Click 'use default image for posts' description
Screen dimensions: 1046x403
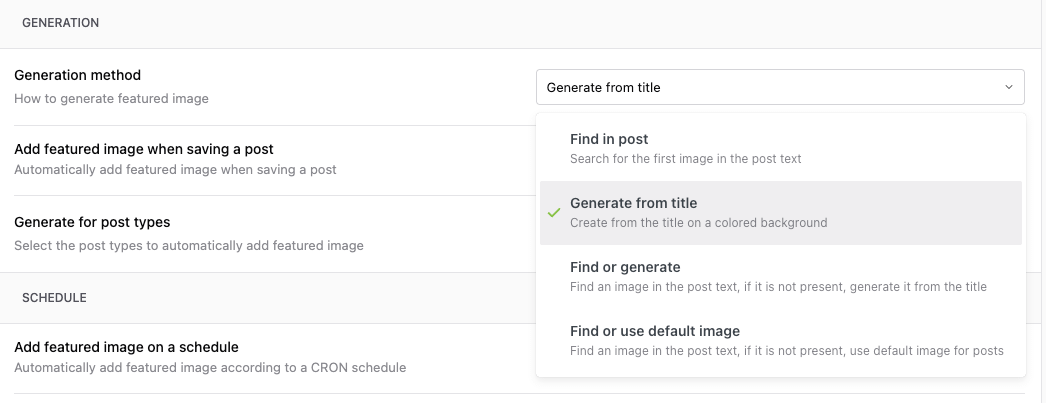[786, 351]
